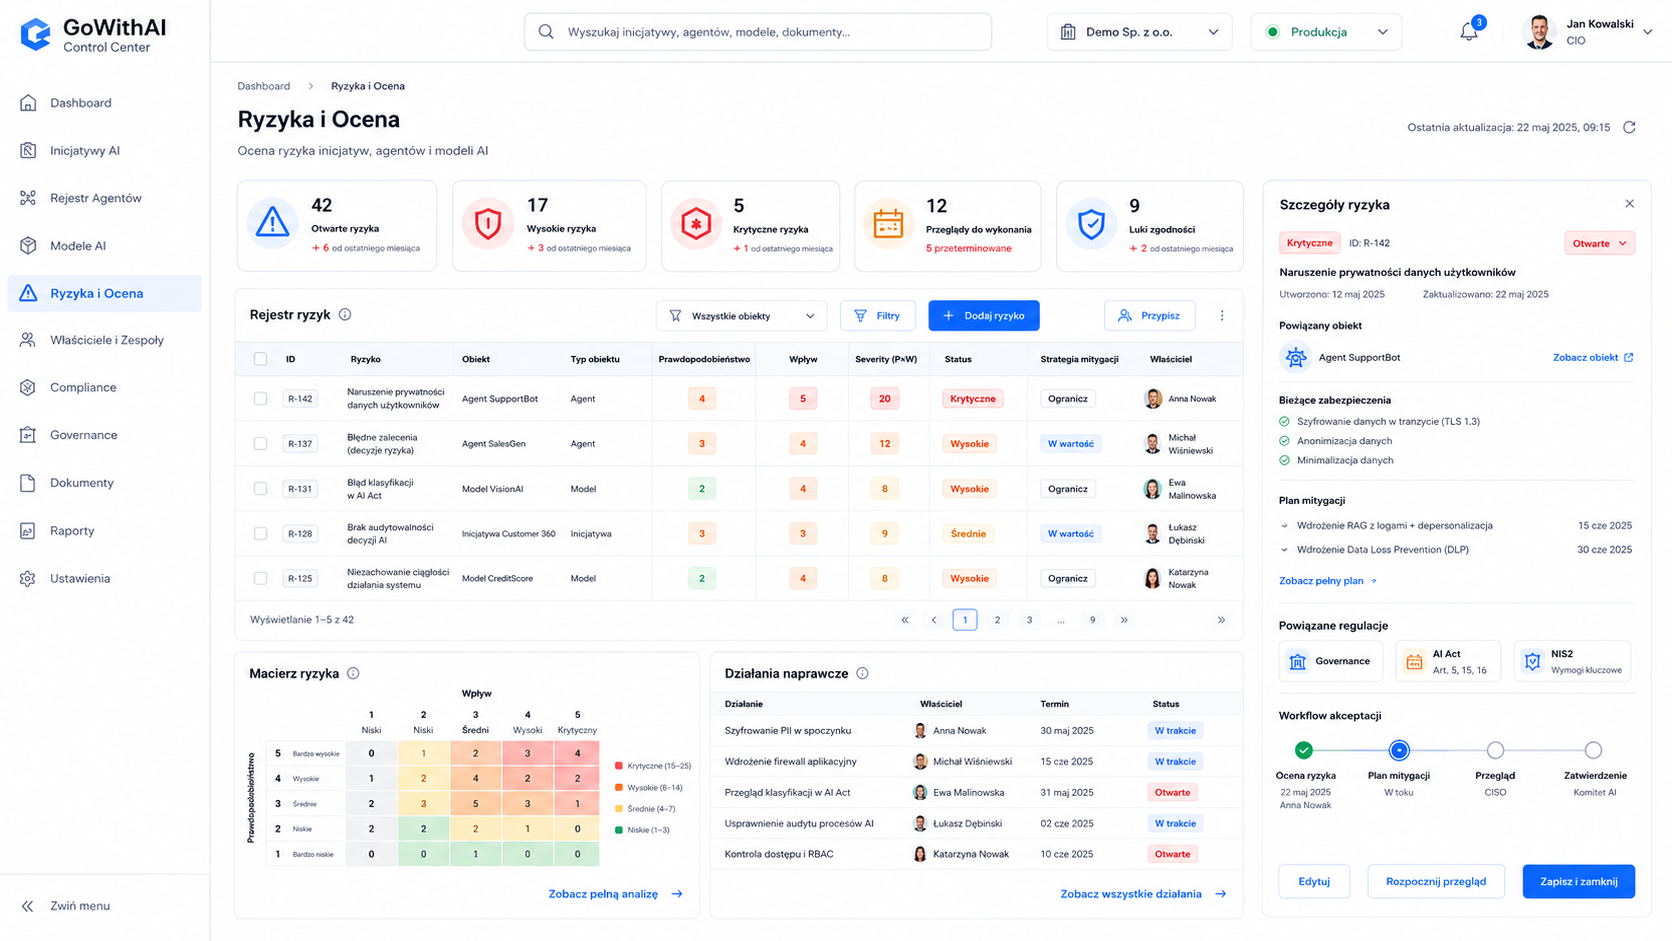Screen dimensions: 1672x941
Task: Click the Governance regulation building icon
Action: coord(1298,661)
